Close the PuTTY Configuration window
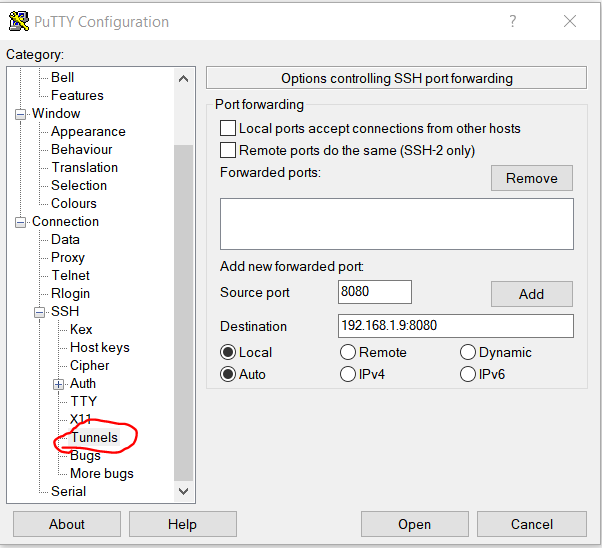This screenshot has height=548, width=602. (x=570, y=21)
